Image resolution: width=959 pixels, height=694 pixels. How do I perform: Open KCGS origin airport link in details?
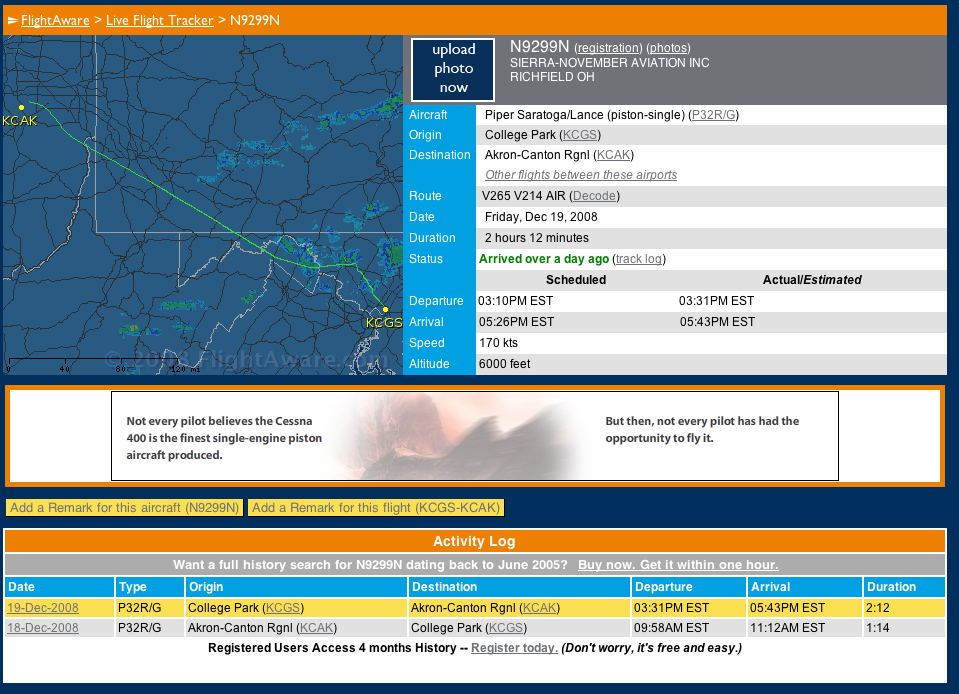580,135
